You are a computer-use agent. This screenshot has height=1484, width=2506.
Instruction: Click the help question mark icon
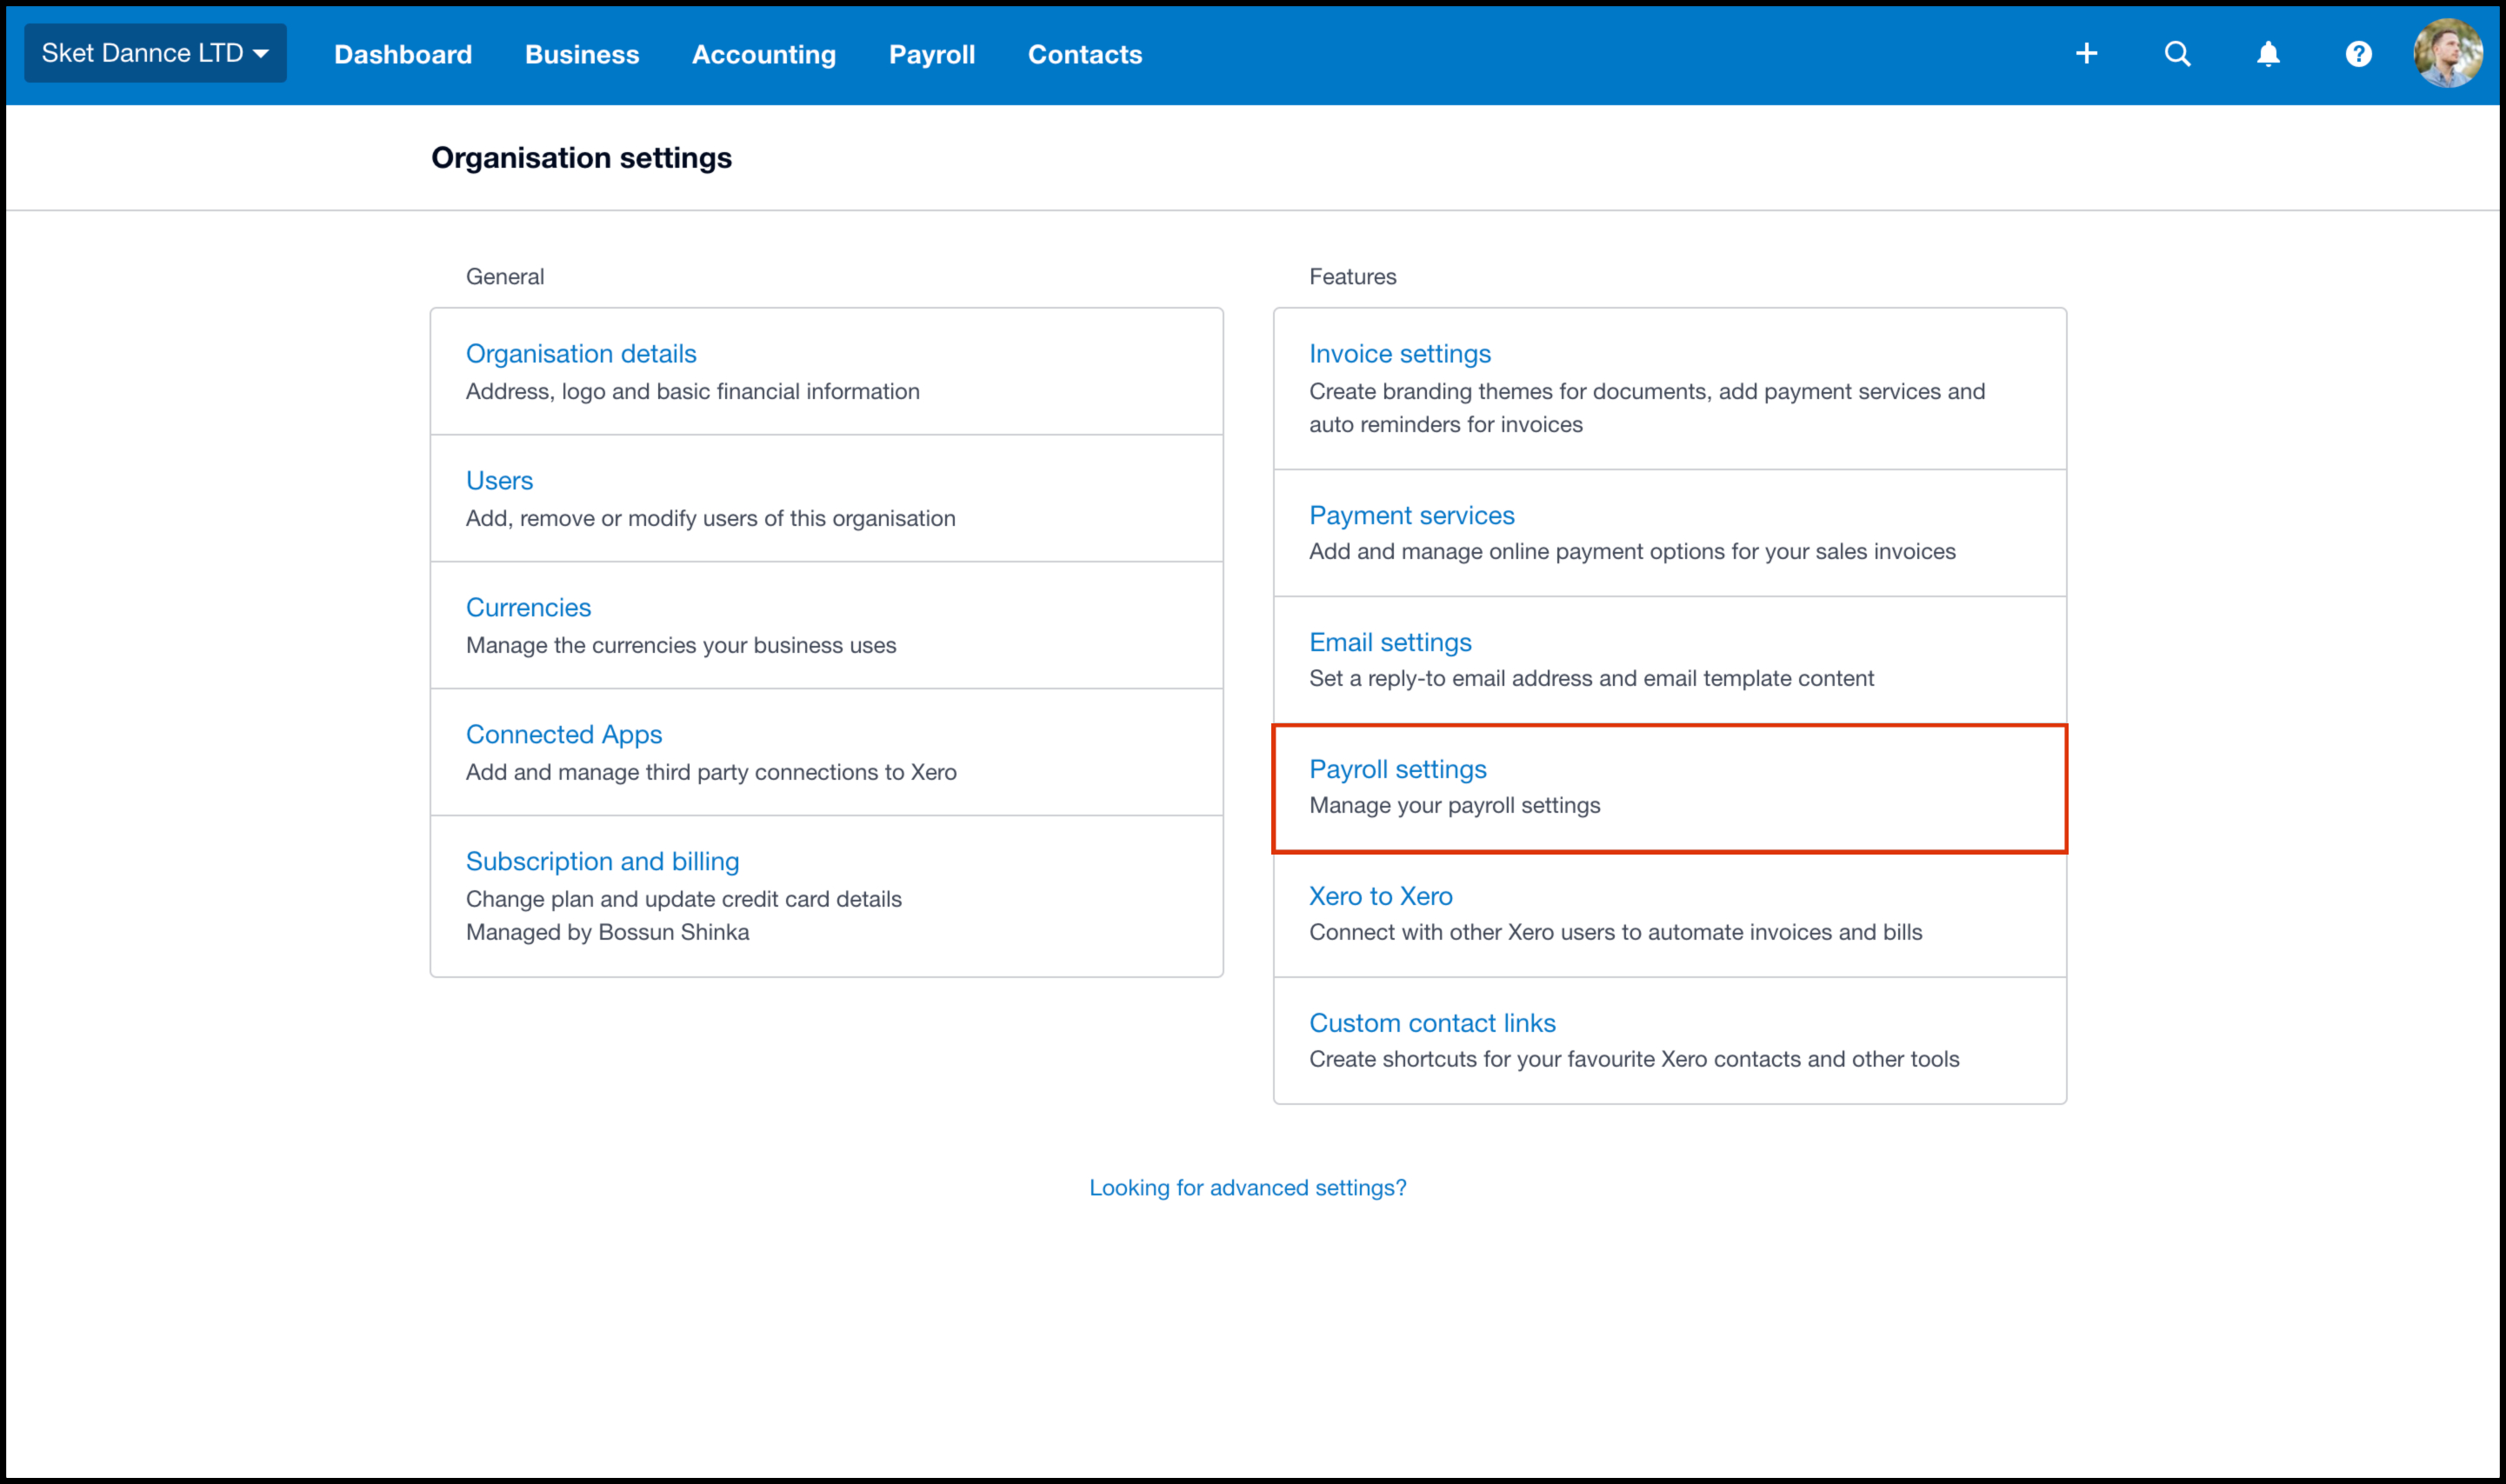point(2358,54)
